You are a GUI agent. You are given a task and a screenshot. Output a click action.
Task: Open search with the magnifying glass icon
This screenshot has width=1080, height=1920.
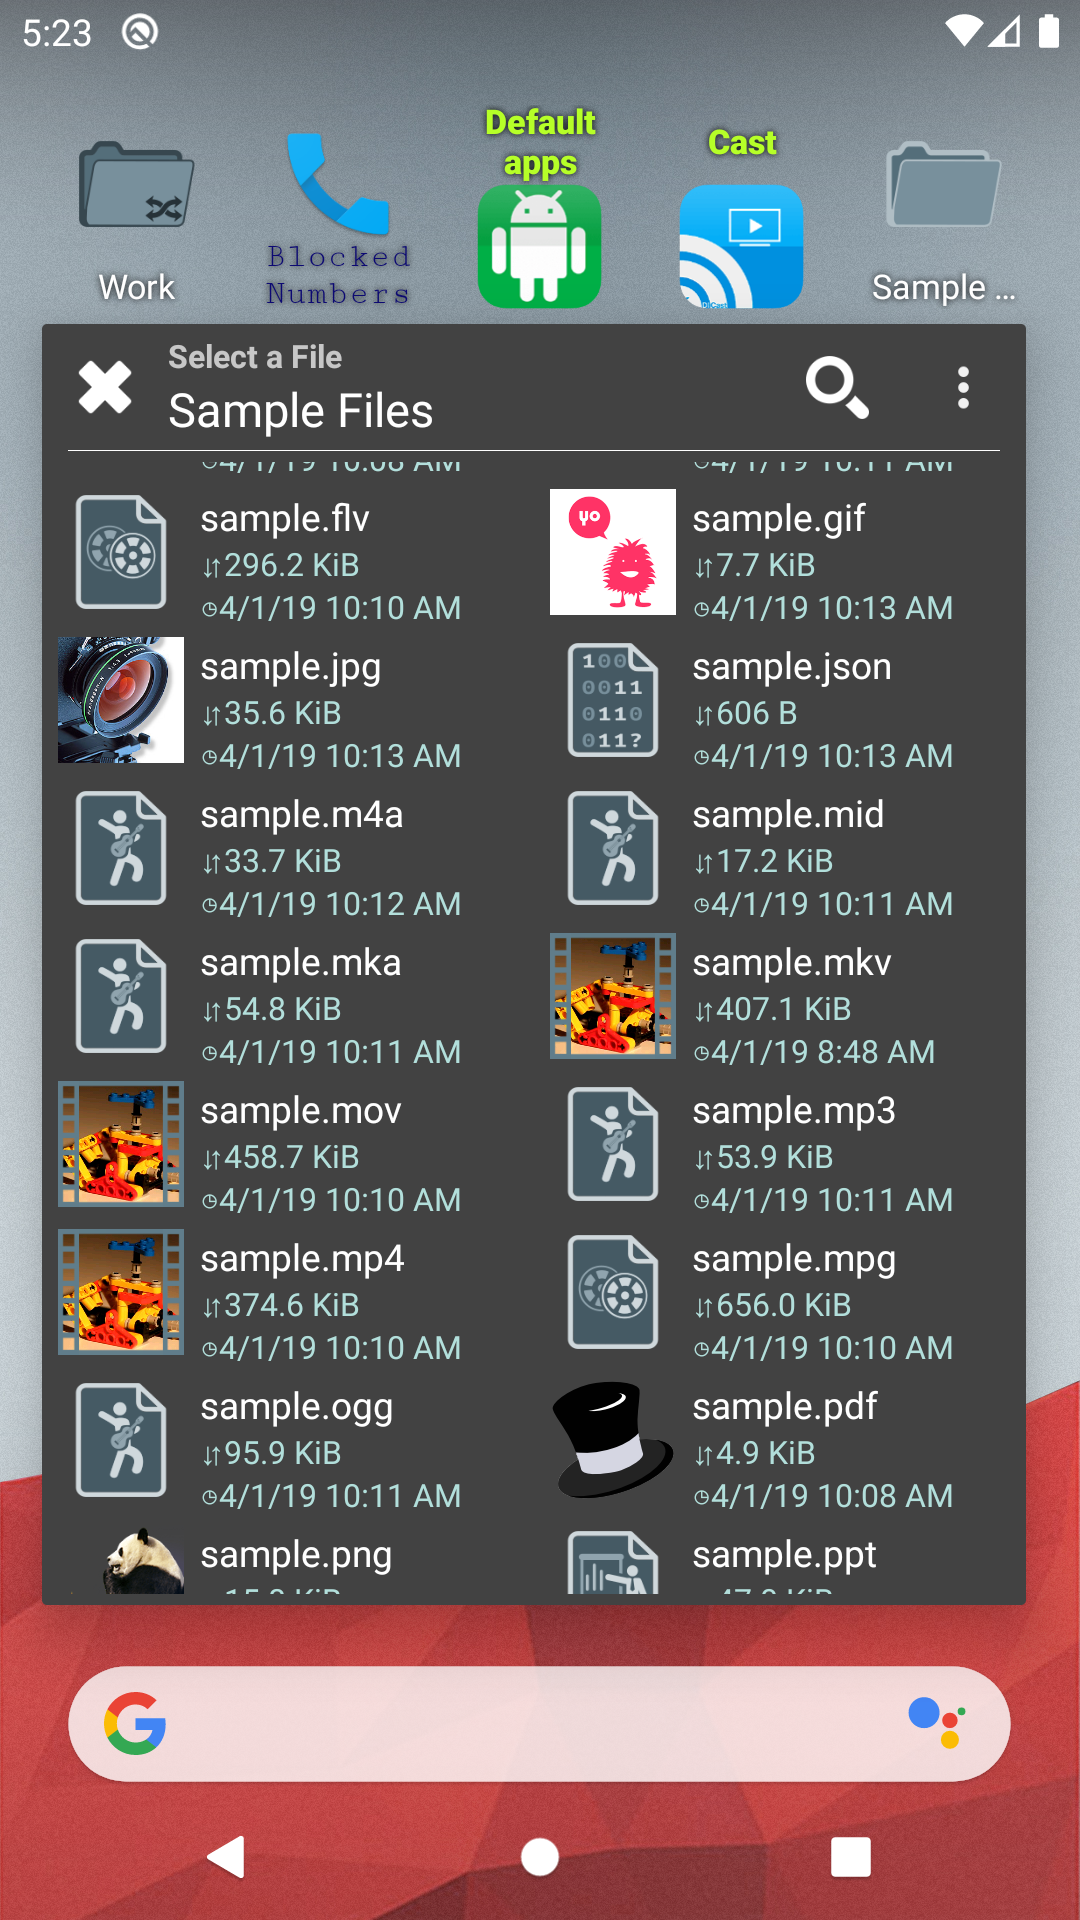point(836,387)
